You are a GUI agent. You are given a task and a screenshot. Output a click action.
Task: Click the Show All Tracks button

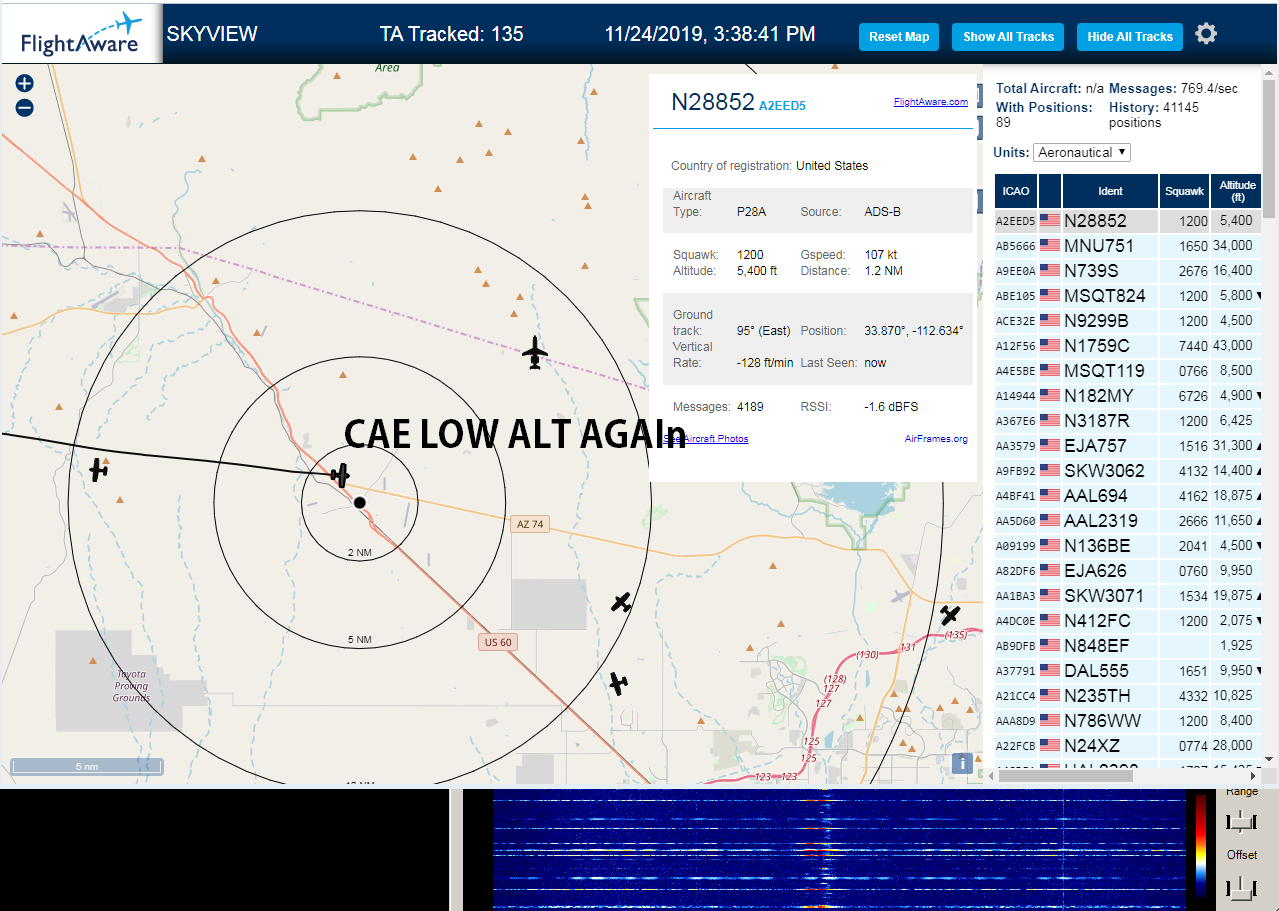[x=1008, y=37]
